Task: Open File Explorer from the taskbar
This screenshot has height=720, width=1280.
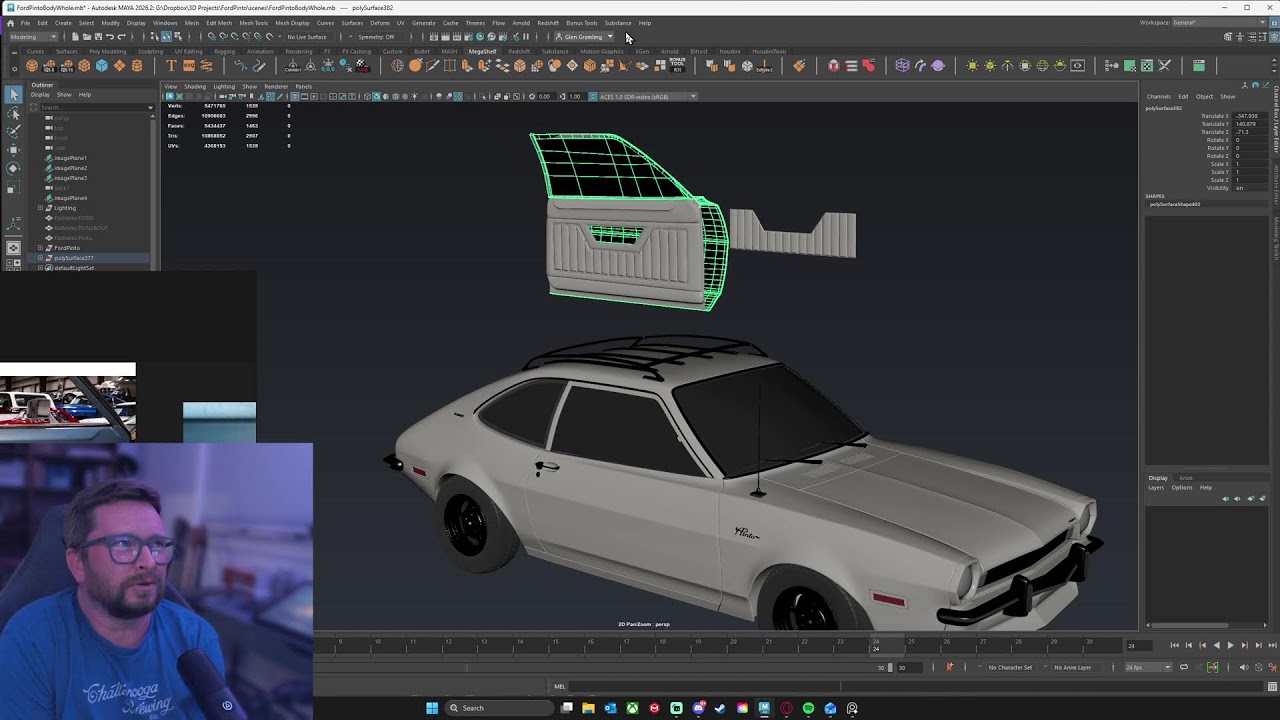Action: coord(588,708)
